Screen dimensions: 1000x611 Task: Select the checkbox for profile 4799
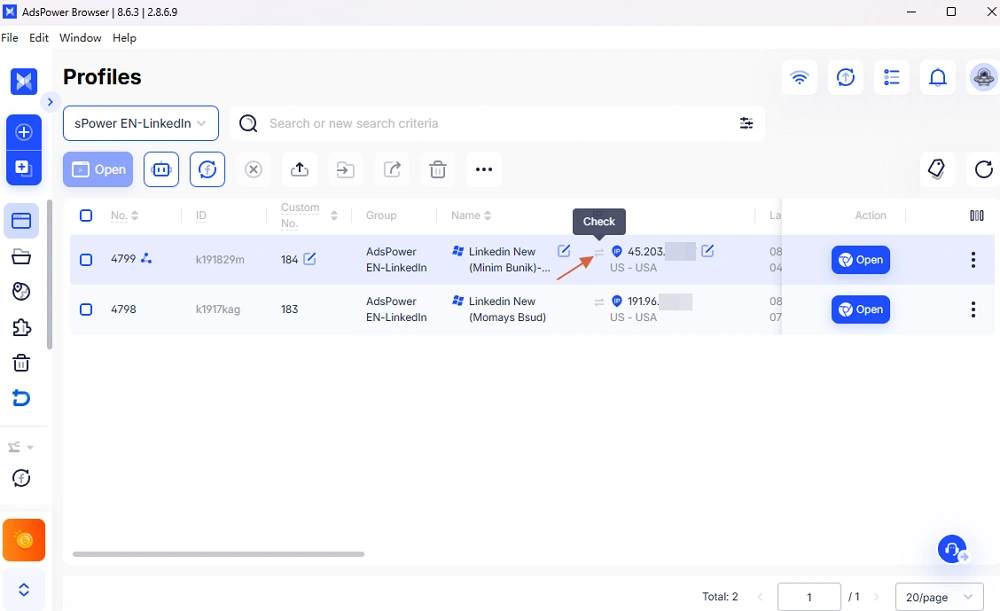(x=86, y=260)
